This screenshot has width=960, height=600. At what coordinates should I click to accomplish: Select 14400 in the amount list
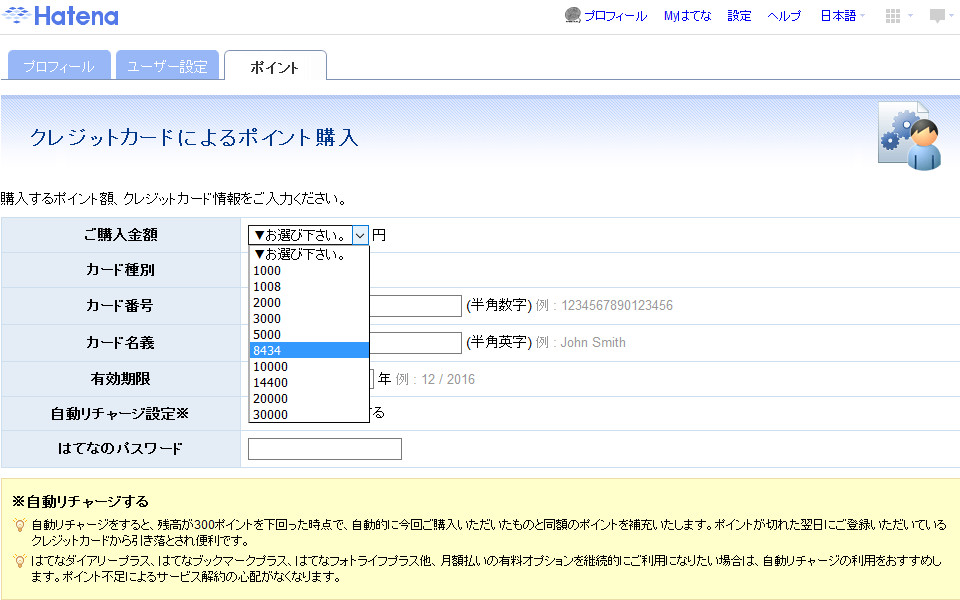pyautogui.click(x=309, y=382)
